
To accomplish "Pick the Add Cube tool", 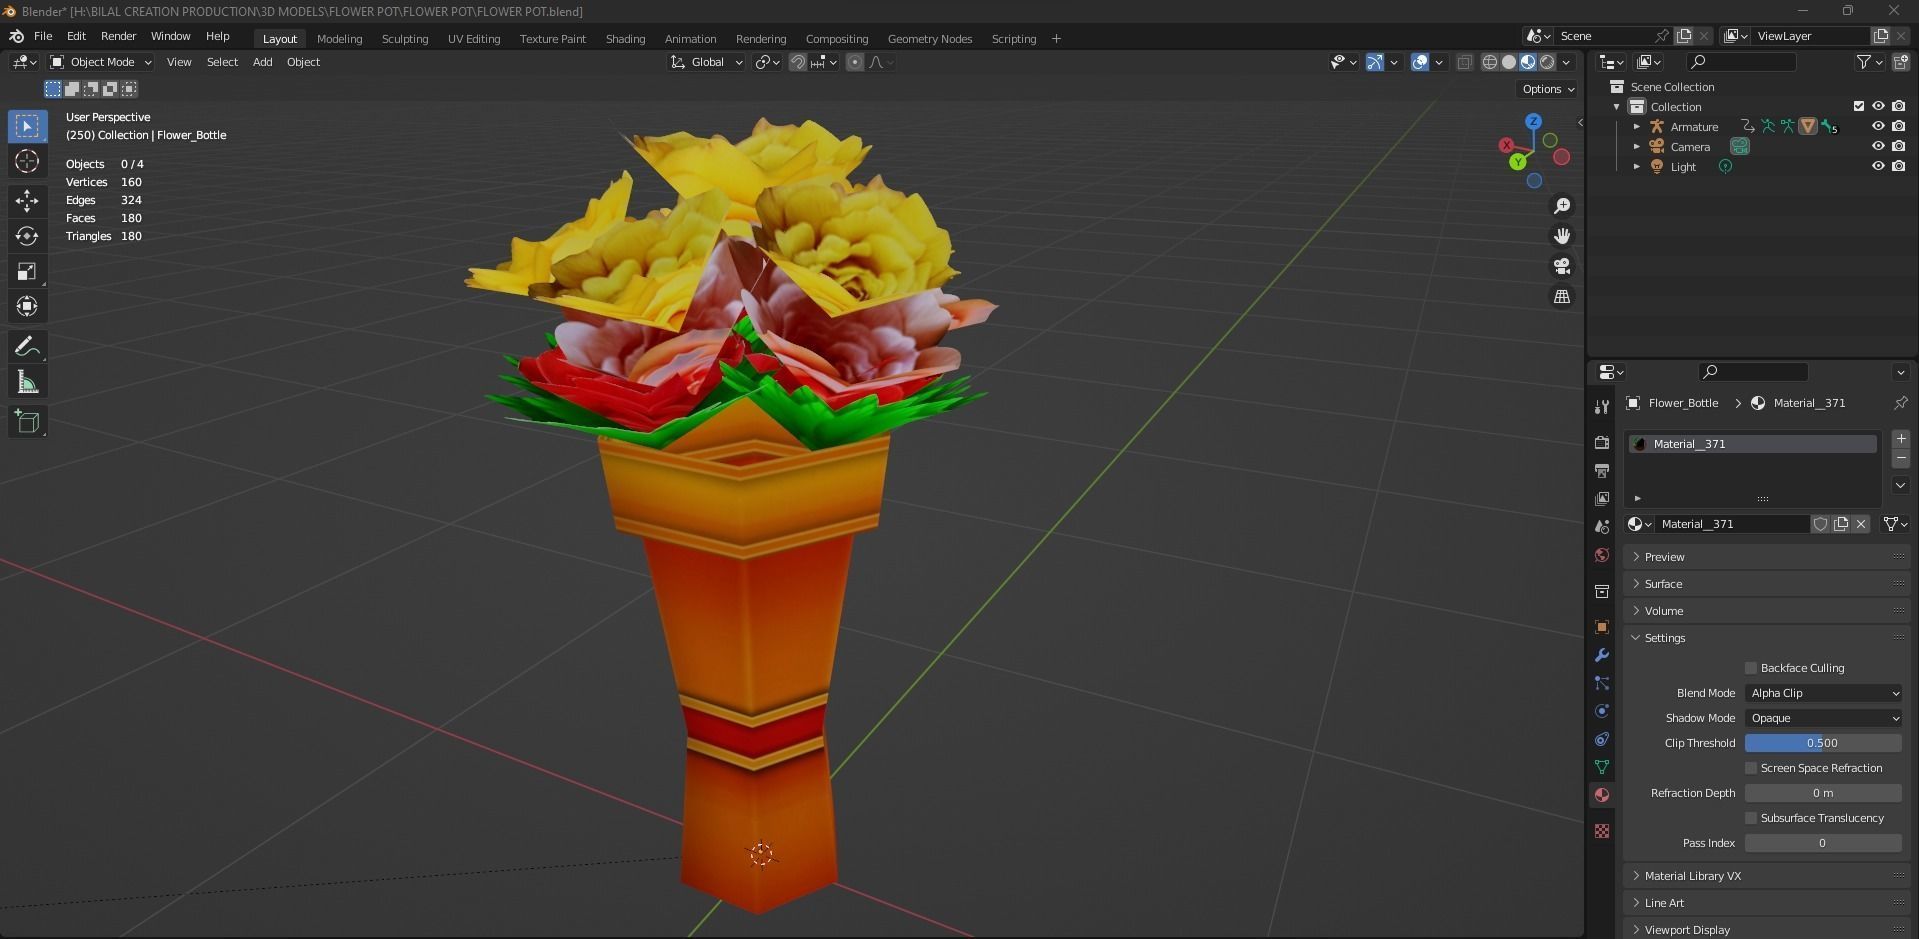I will pos(27,422).
